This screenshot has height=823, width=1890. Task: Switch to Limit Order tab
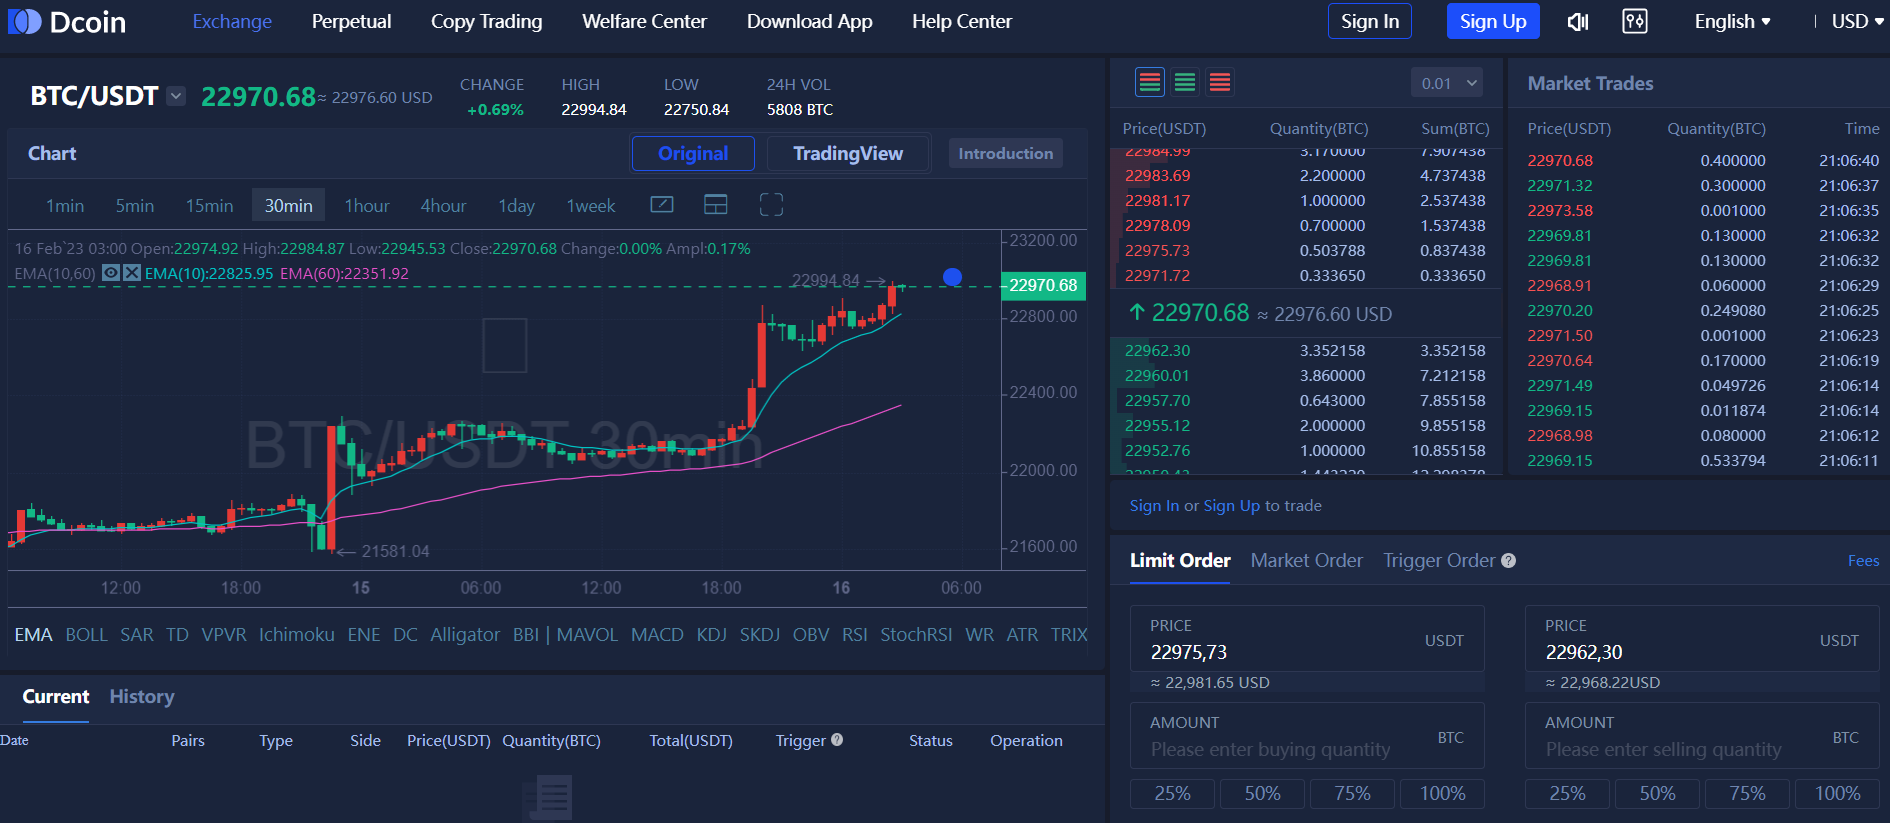tap(1180, 561)
